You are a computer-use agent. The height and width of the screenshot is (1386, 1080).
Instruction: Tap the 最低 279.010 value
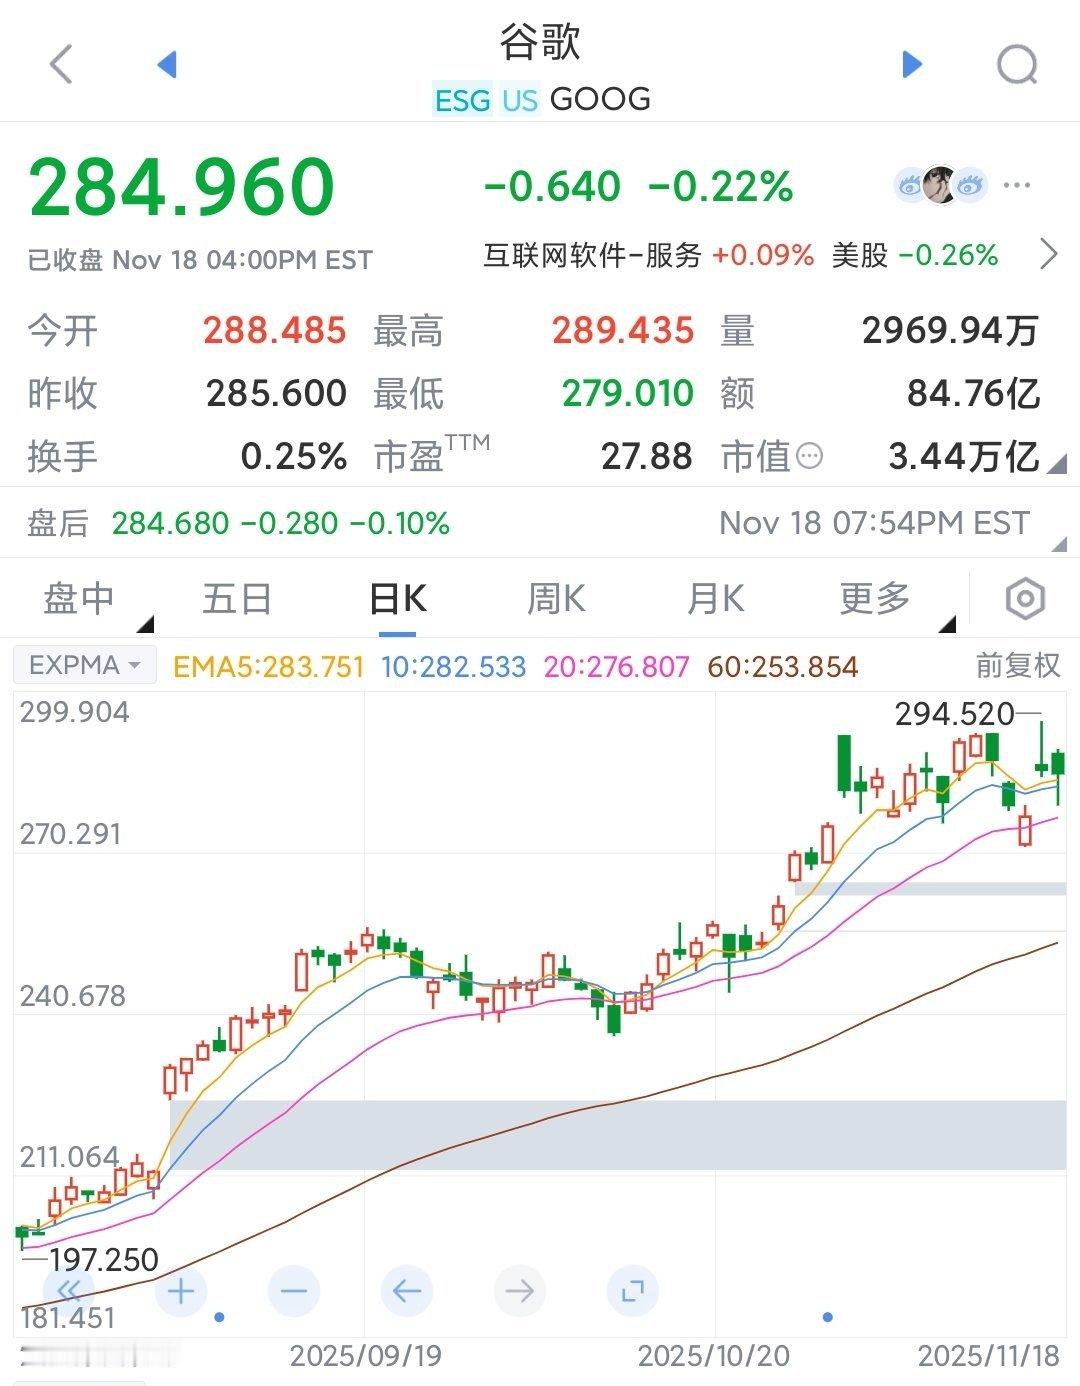point(628,394)
